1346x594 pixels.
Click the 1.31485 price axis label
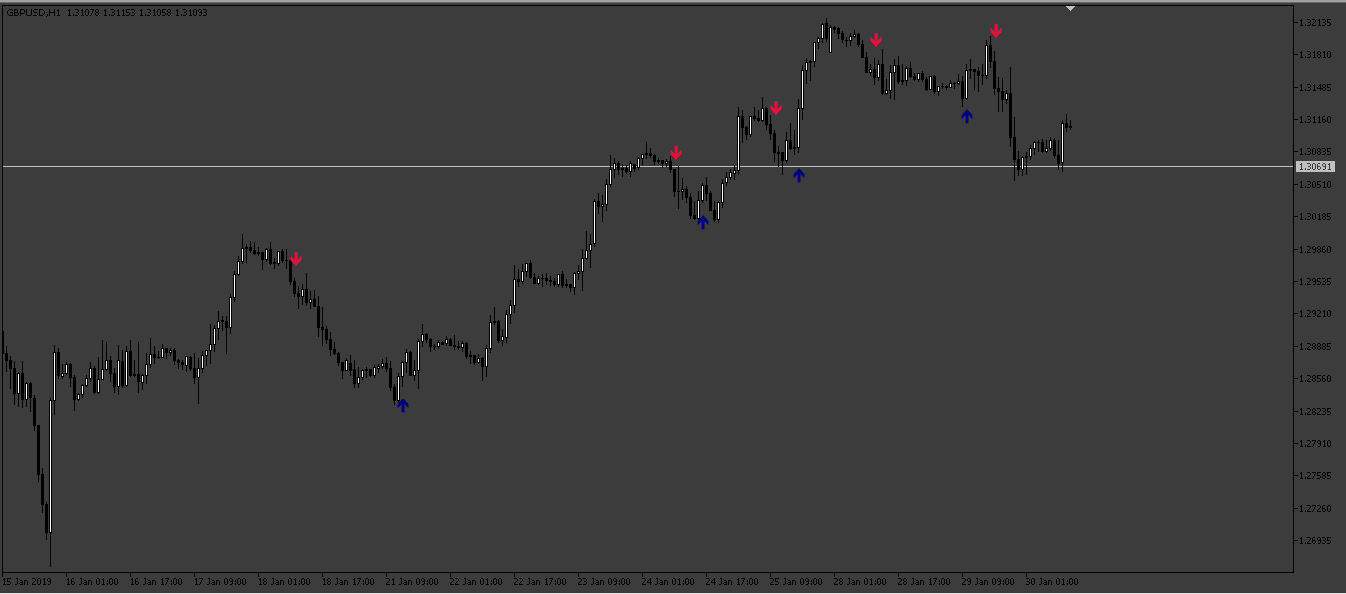1314,87
